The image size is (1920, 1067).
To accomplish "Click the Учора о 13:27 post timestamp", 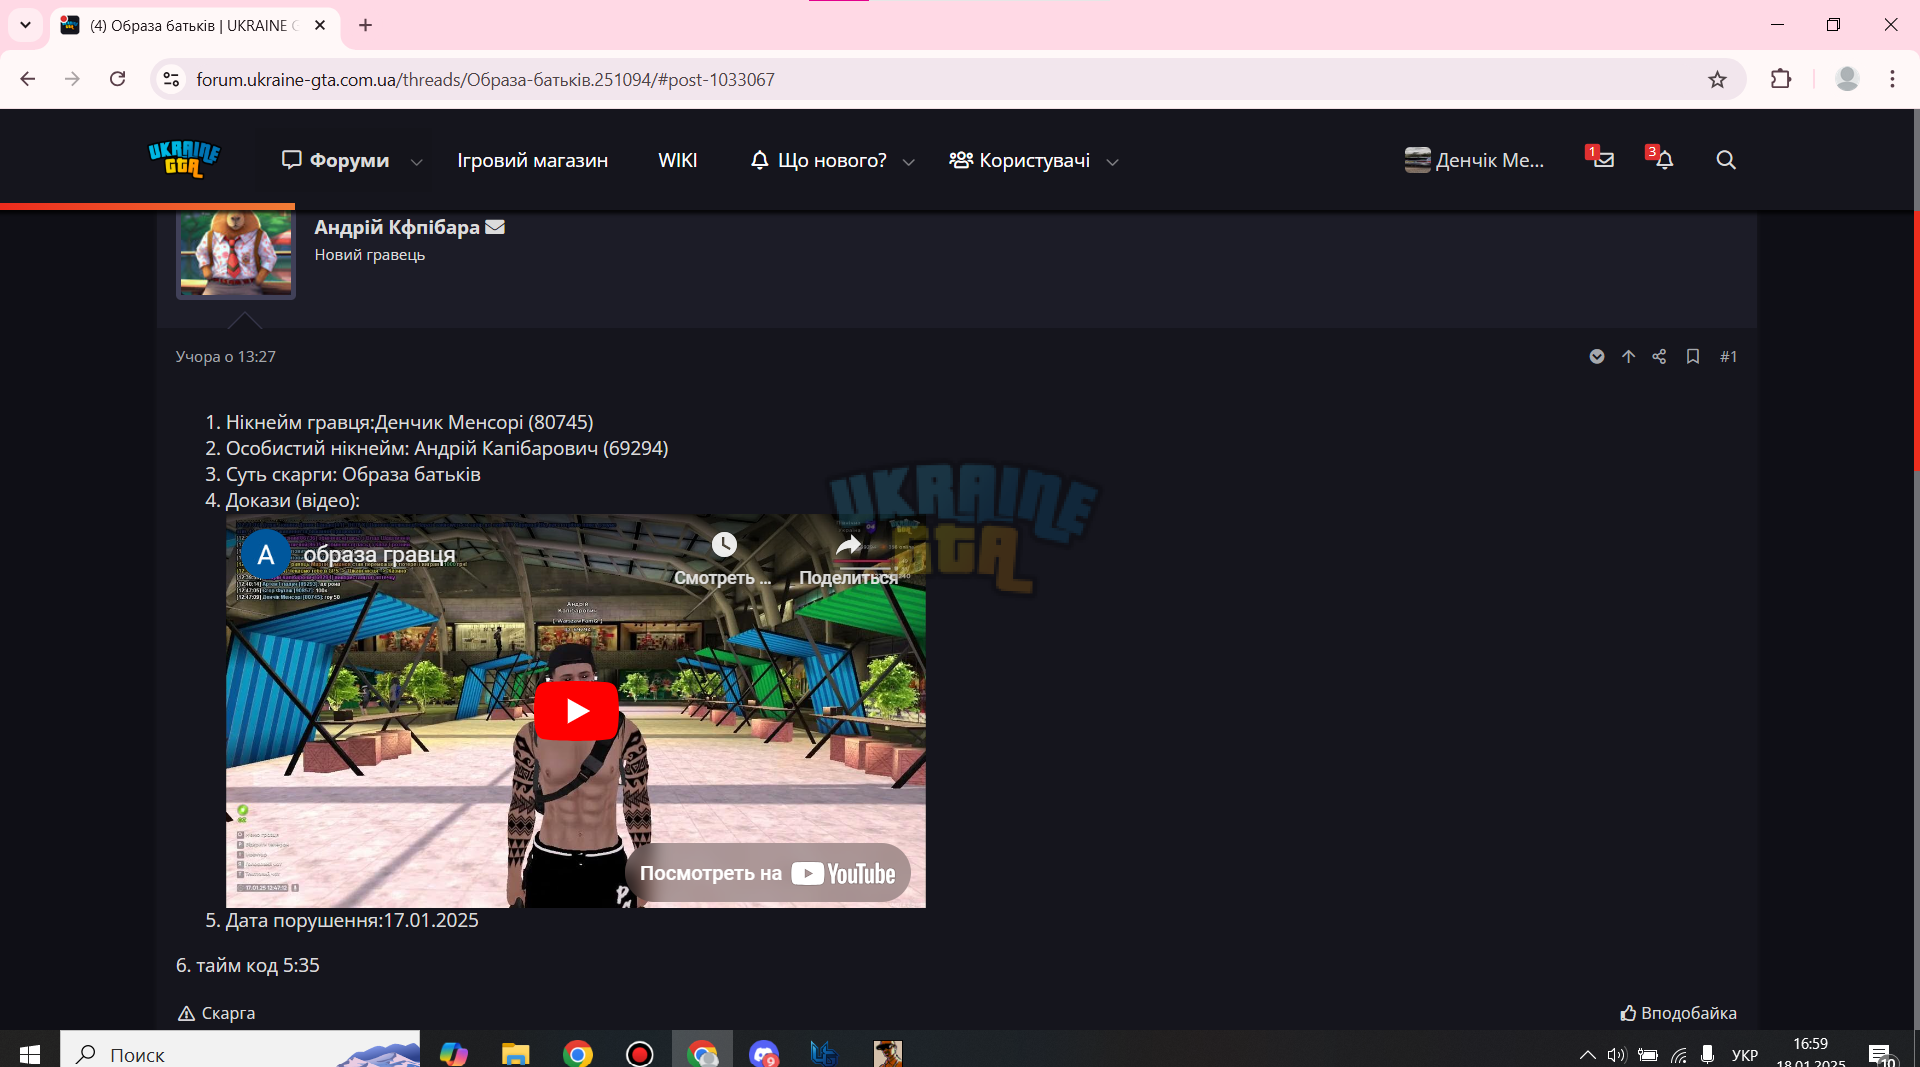I will [226, 356].
